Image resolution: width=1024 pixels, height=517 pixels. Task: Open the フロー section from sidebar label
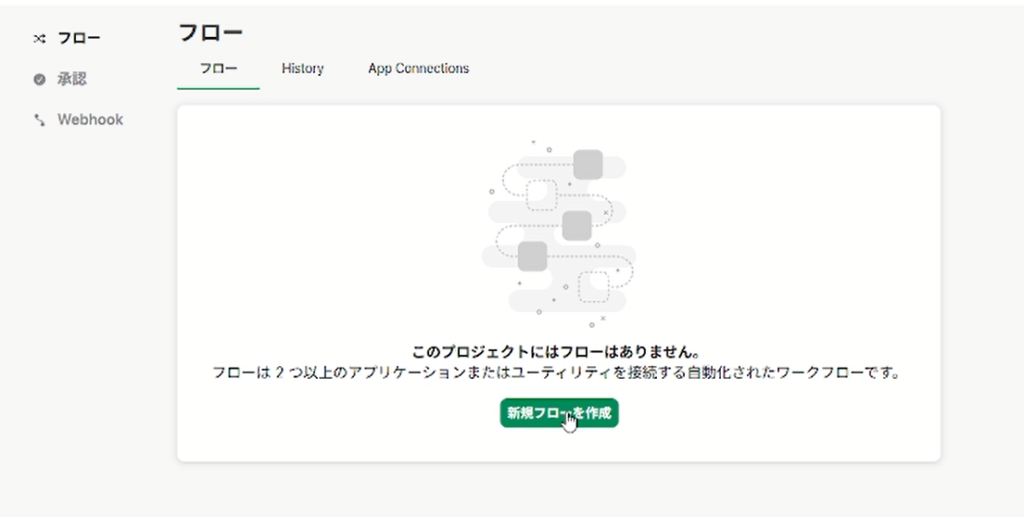(x=79, y=39)
